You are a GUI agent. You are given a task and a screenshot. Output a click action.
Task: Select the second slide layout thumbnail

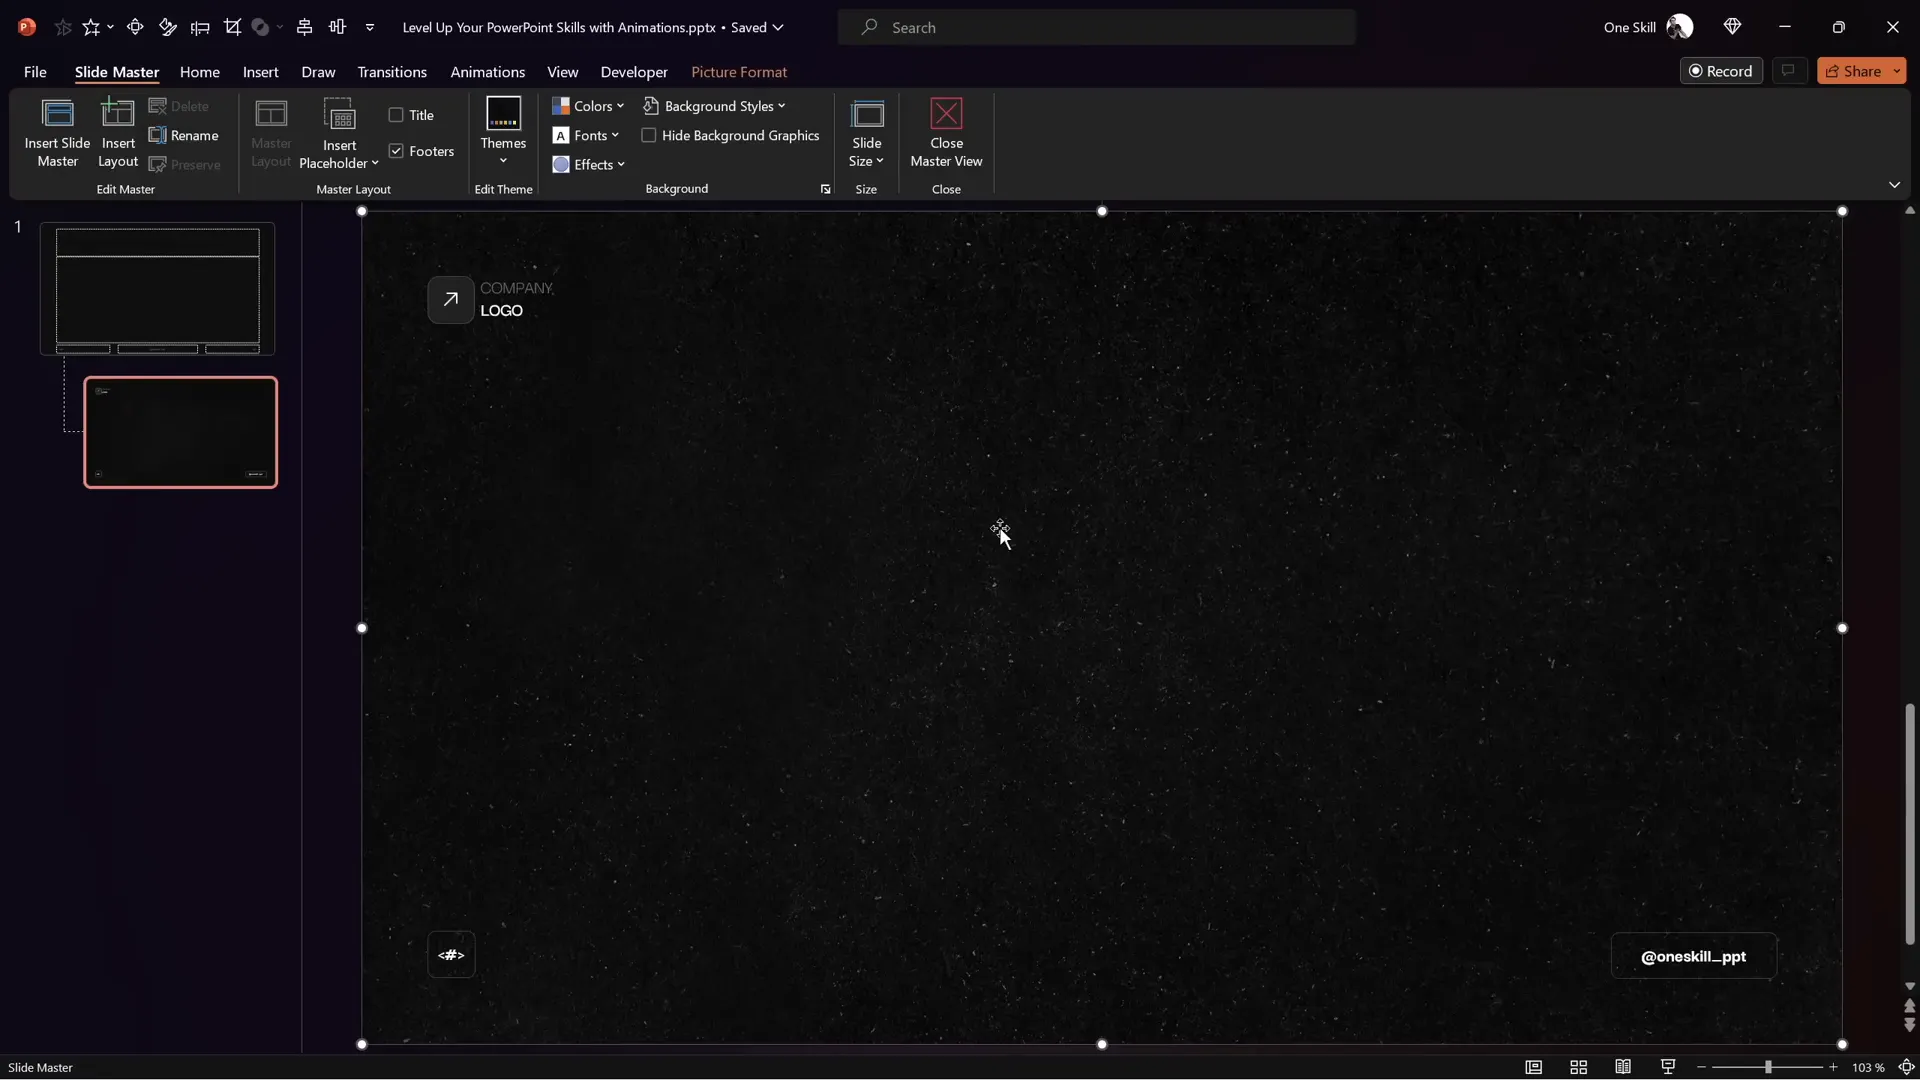click(x=180, y=432)
